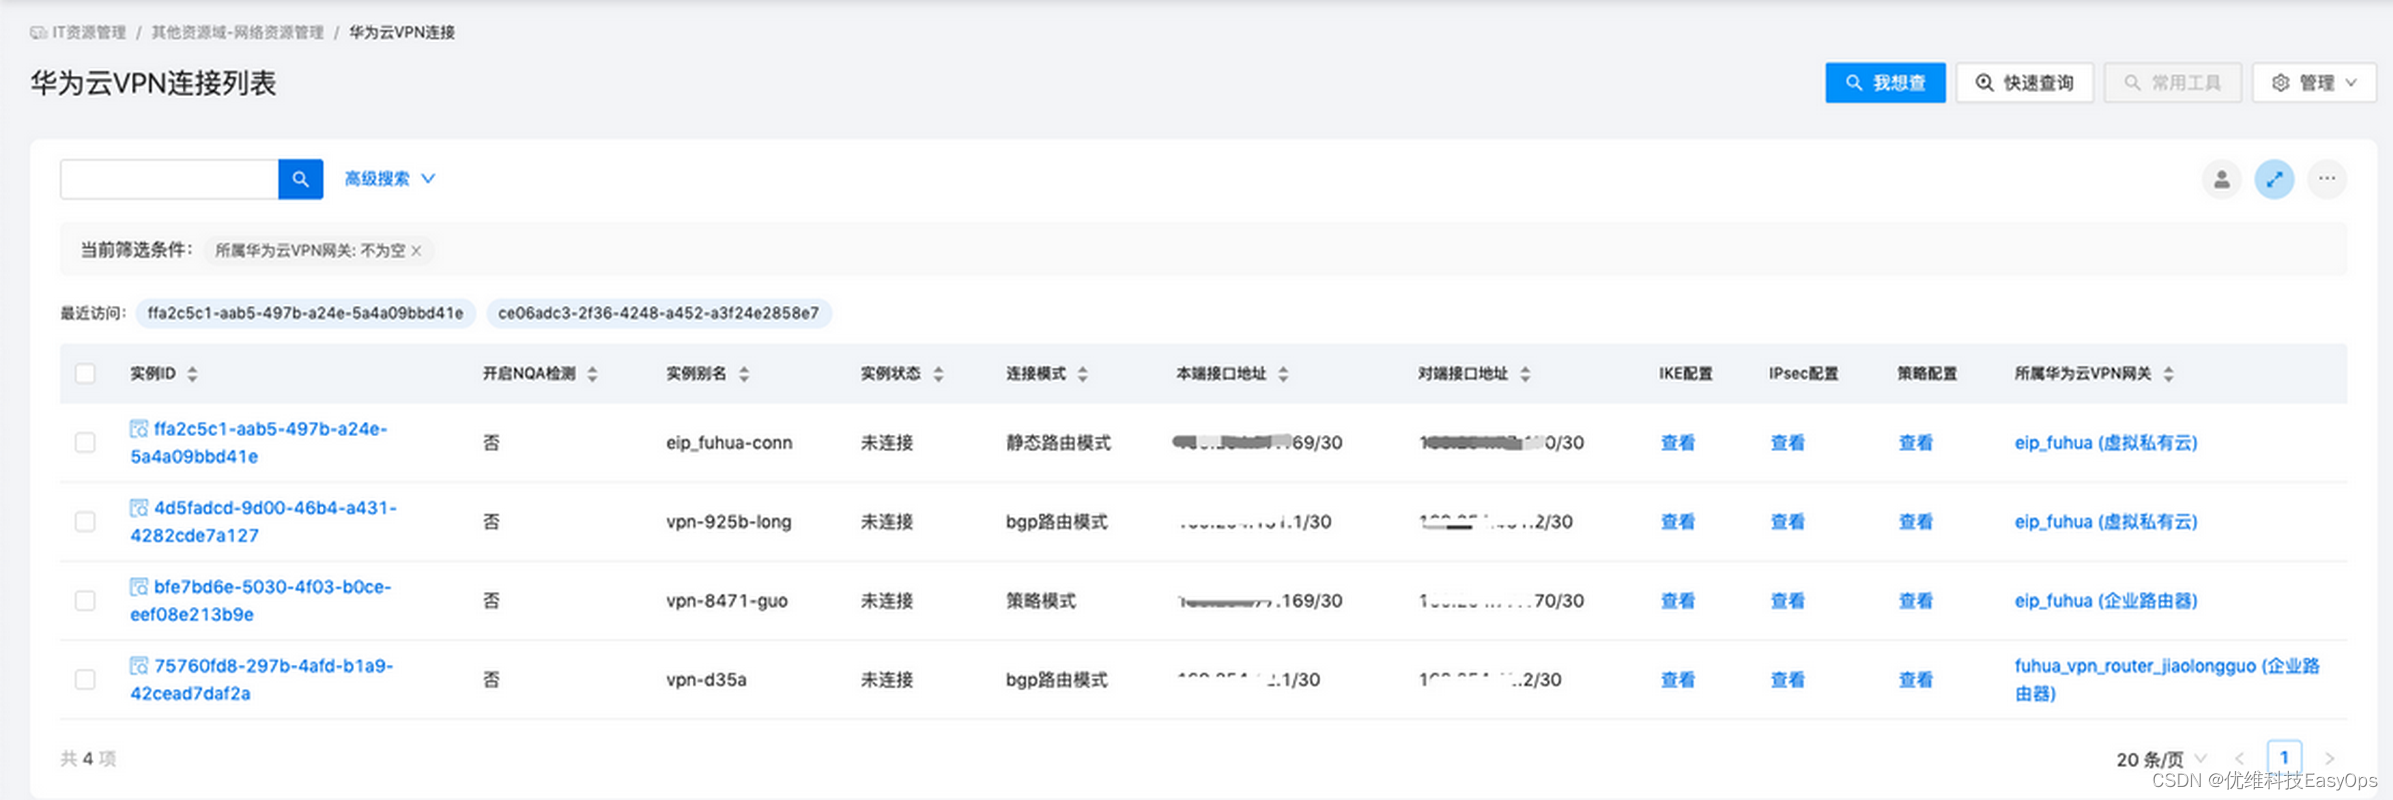Sort by 实例别名 column arrows
The image size is (2393, 800).
(x=744, y=374)
